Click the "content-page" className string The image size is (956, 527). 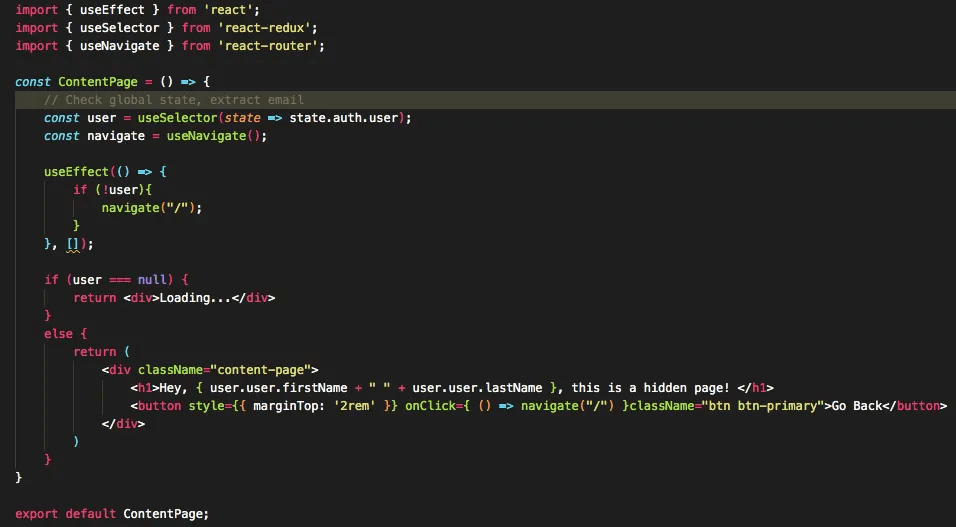tap(264, 369)
